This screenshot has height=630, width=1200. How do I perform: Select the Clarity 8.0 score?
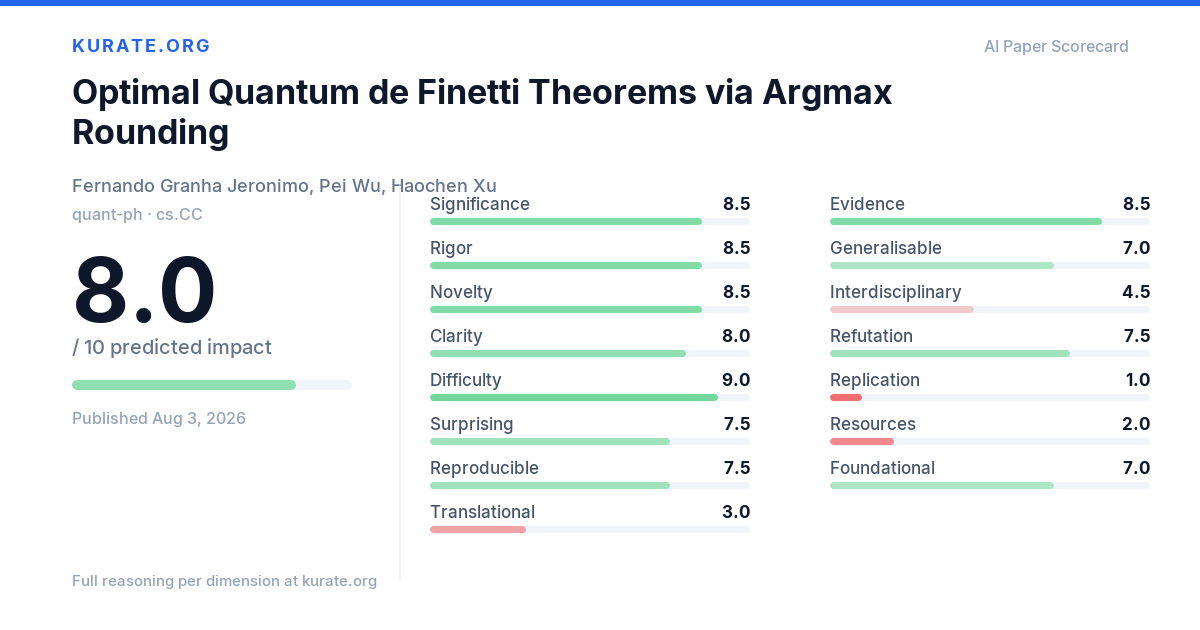click(736, 336)
